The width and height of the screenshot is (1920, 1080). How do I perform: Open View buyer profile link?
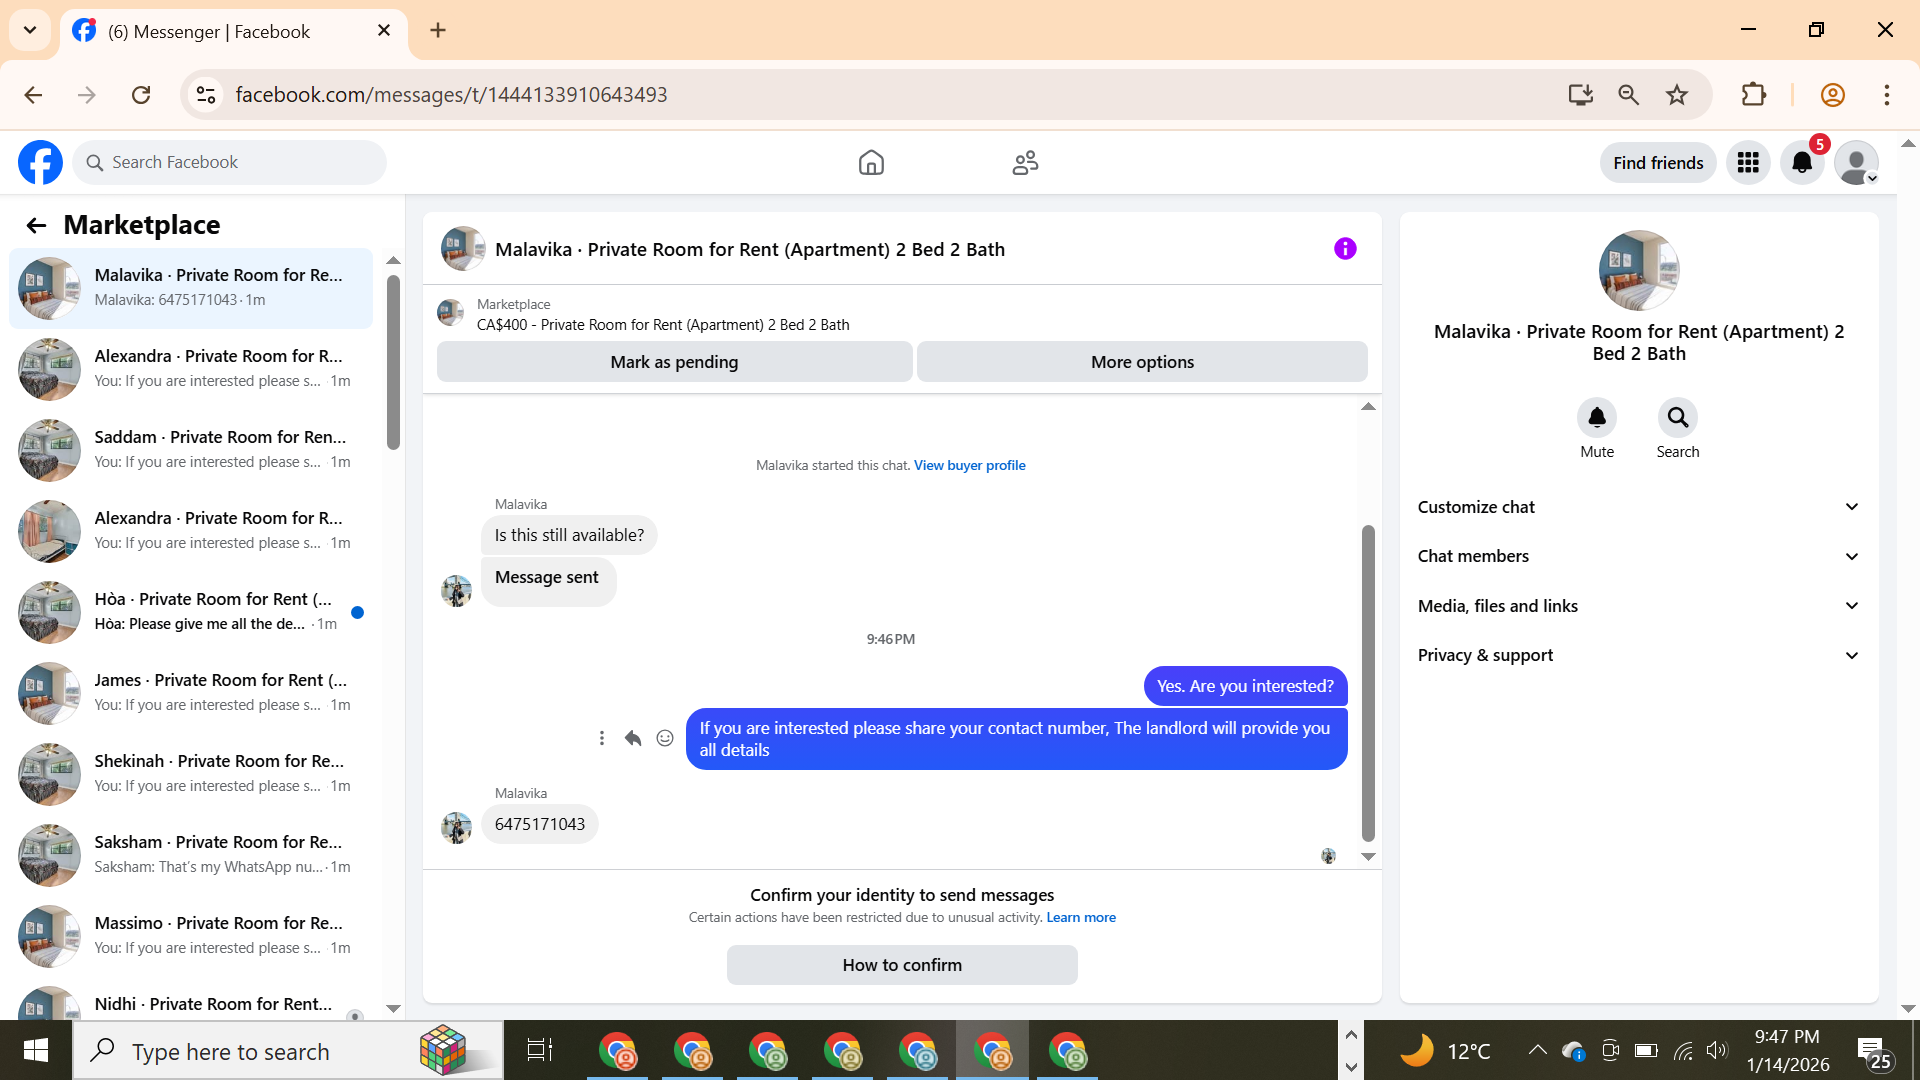(969, 465)
